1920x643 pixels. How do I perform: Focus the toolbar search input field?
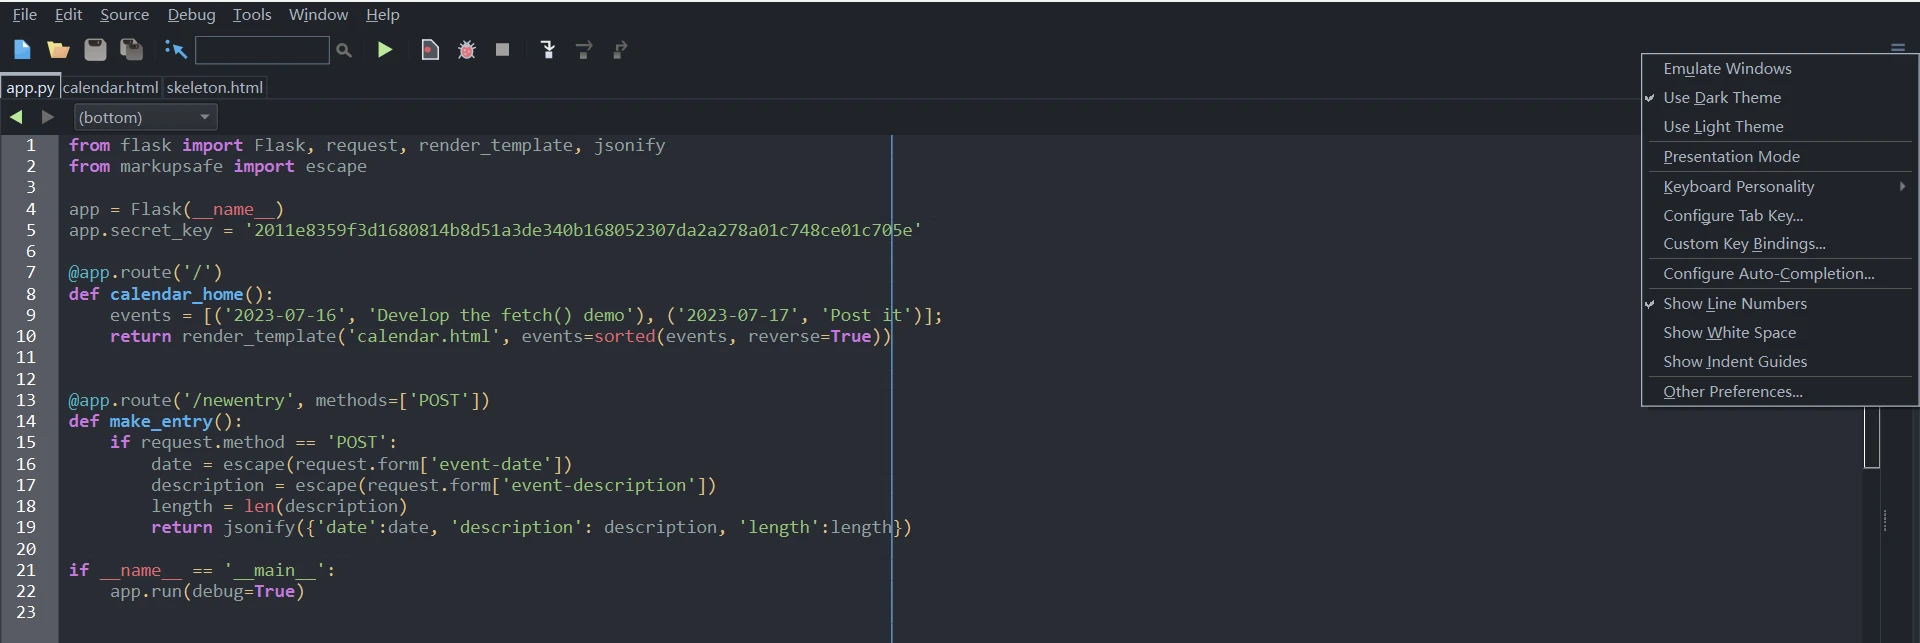262,50
